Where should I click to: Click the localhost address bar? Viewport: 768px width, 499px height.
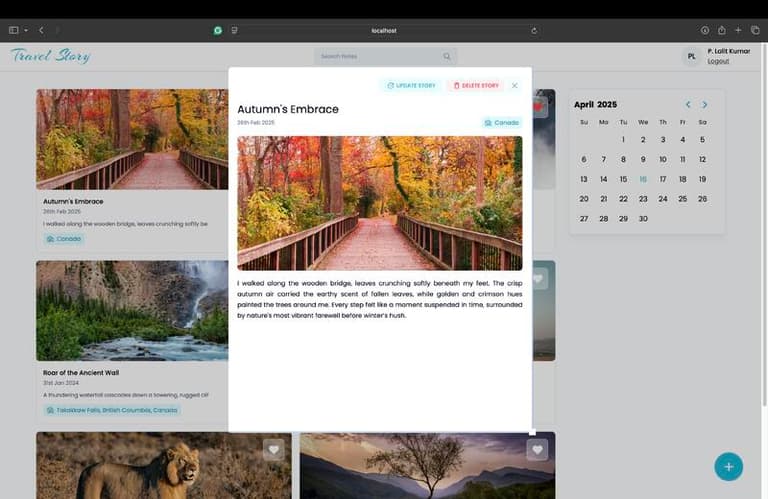(384, 30)
